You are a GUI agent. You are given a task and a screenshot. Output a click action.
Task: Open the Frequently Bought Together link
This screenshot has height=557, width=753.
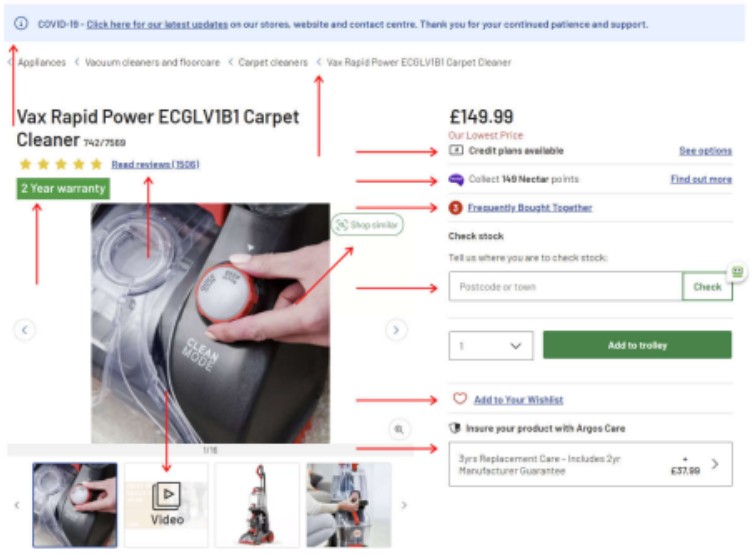point(529,208)
